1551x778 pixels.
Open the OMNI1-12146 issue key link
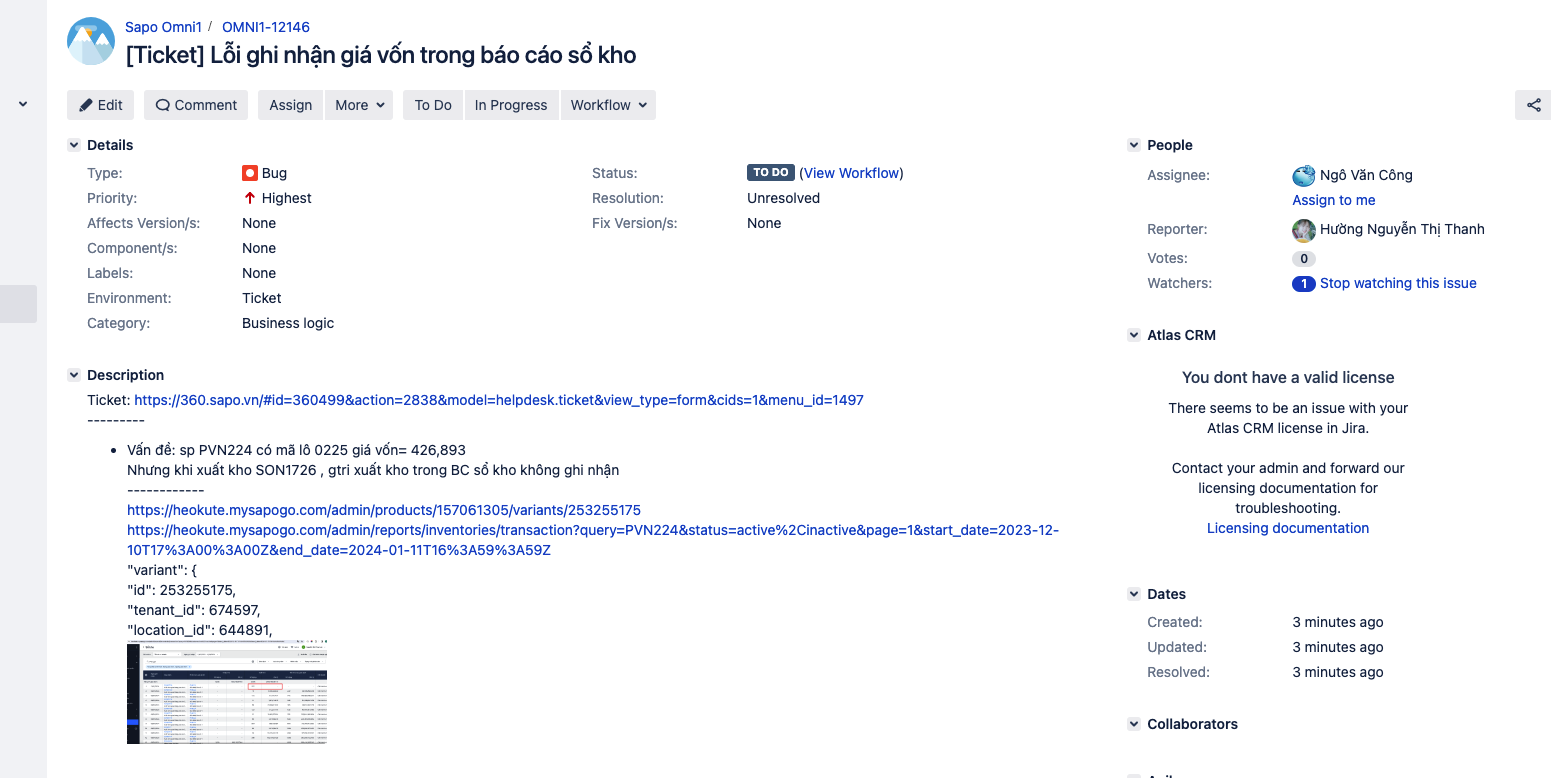tap(266, 27)
